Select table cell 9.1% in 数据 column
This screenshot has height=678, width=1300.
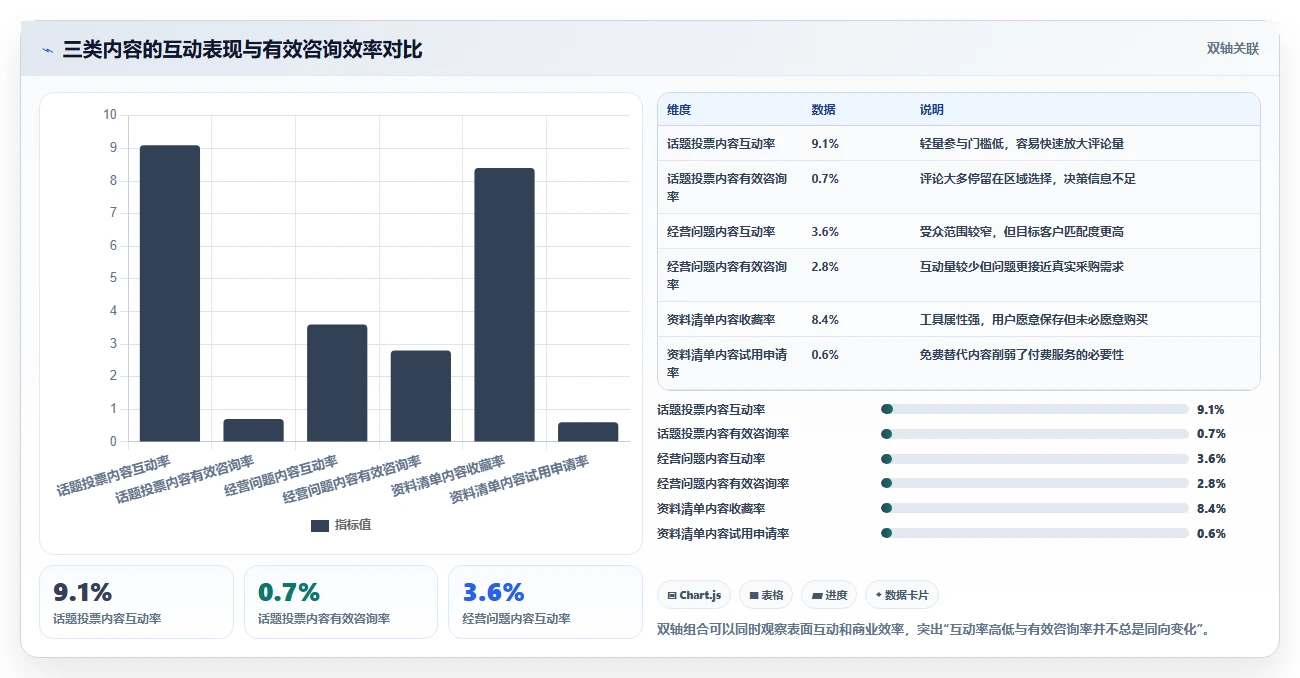(x=825, y=144)
